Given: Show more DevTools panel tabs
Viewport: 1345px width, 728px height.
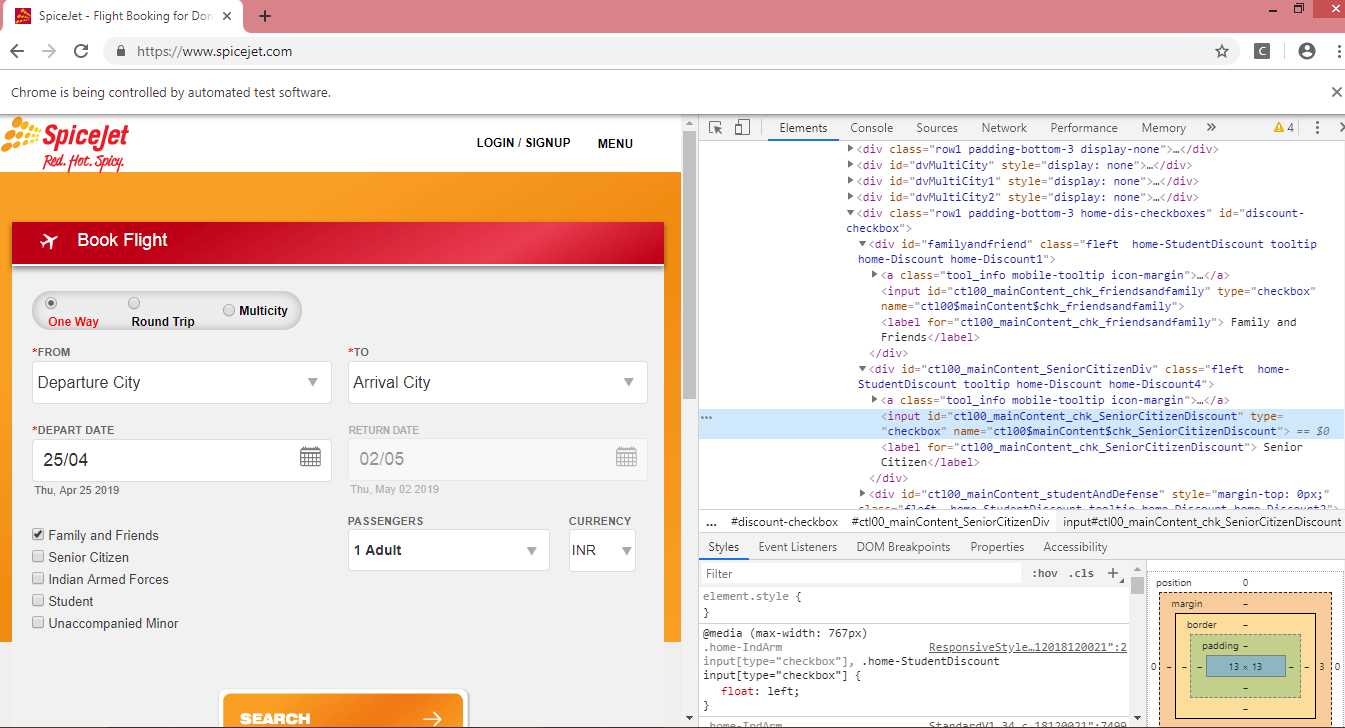Looking at the screenshot, I should 1211,128.
